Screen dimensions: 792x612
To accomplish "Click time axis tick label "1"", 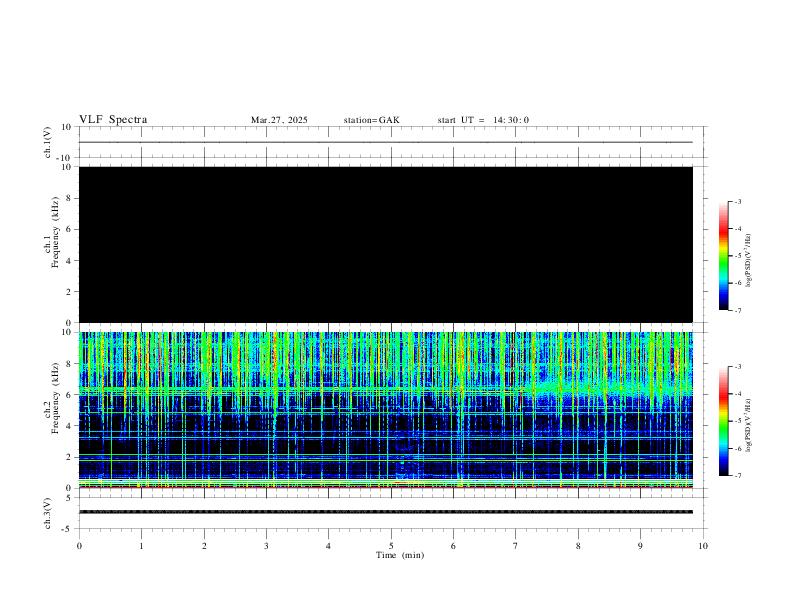I will (x=141, y=546).
